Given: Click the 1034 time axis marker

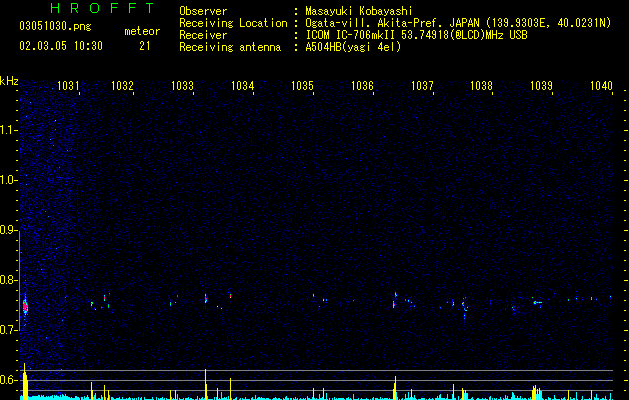Looking at the screenshot, I should coord(242,85).
